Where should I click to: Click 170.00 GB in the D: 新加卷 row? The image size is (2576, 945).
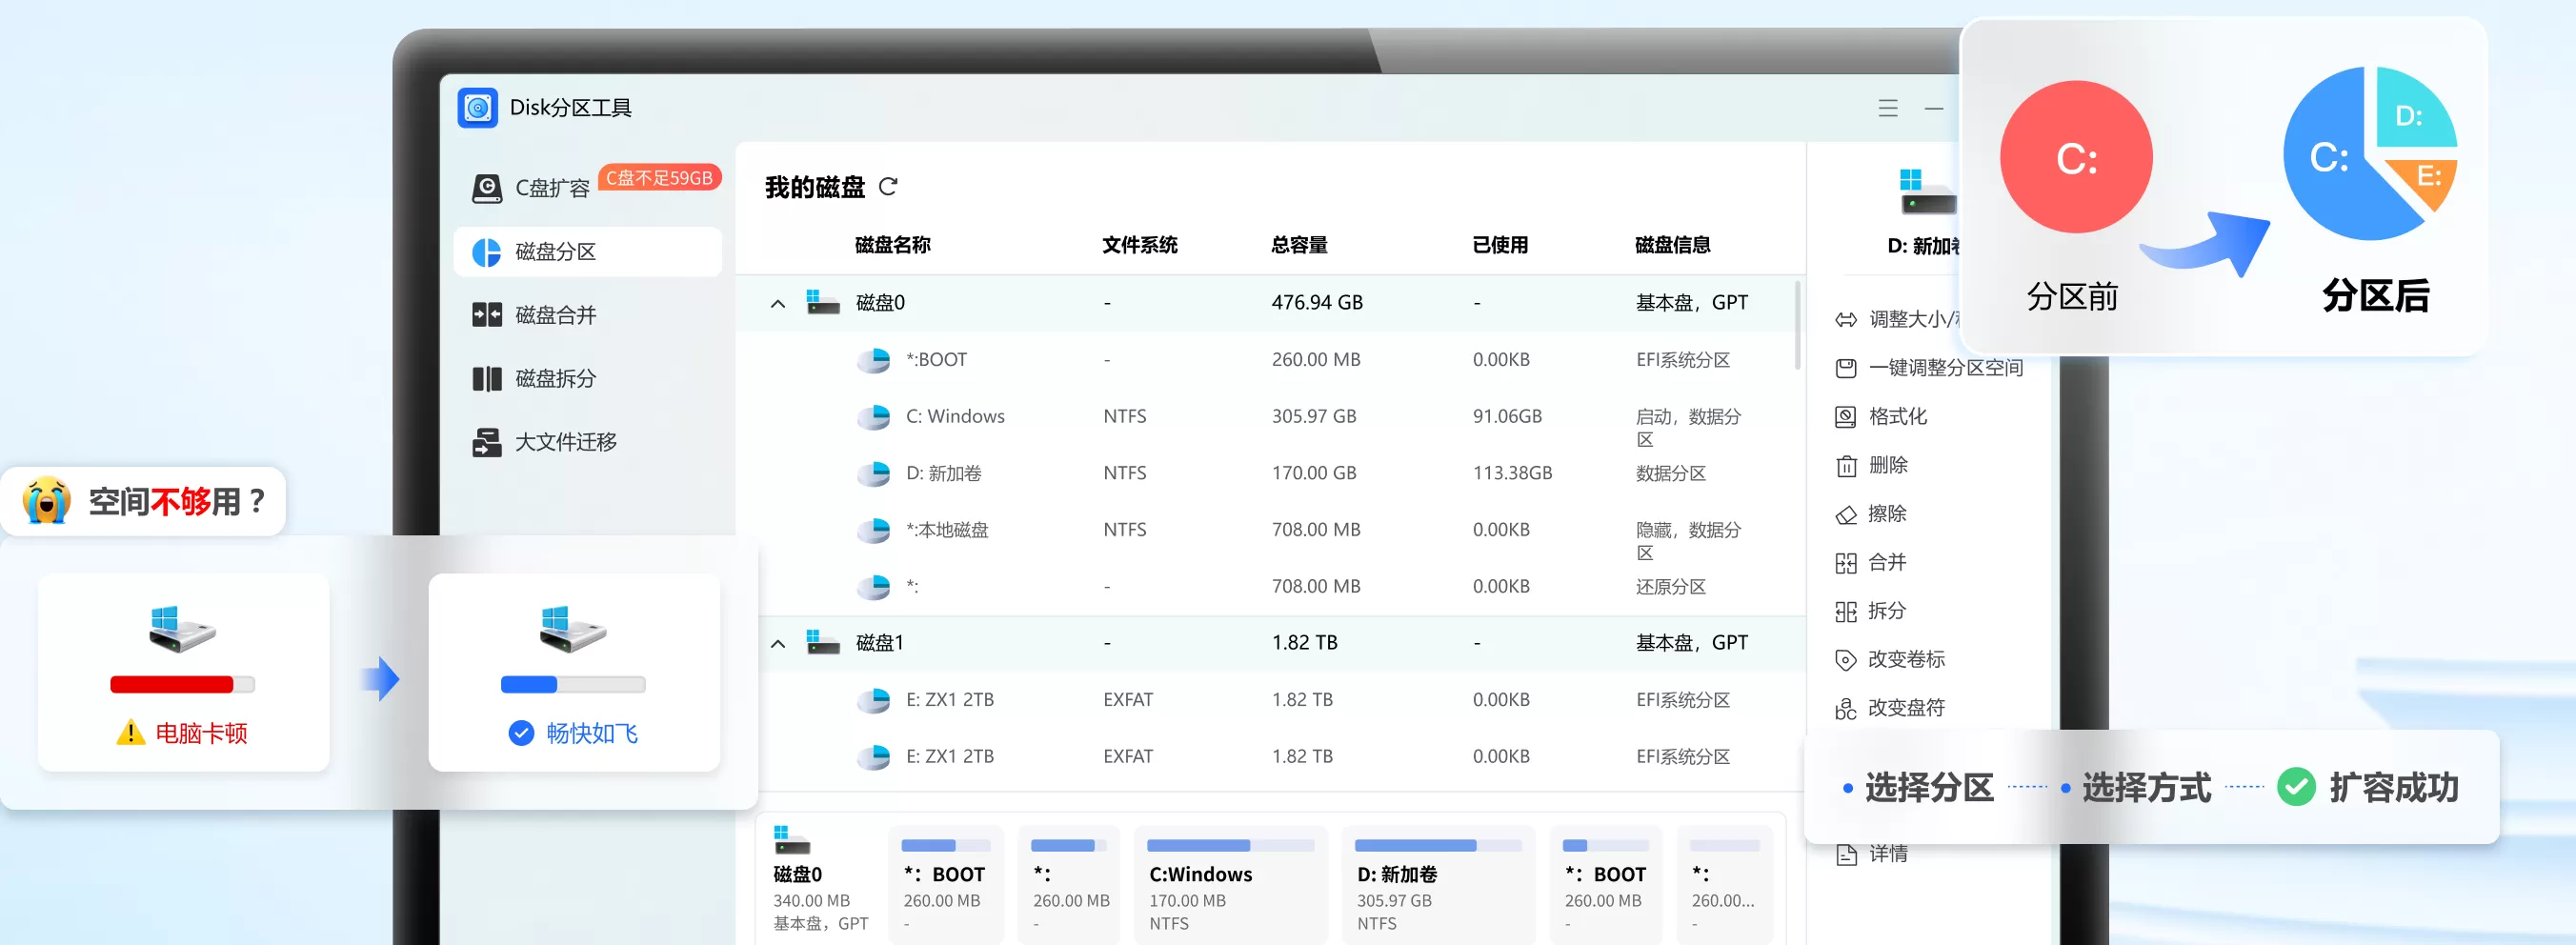1314,473
